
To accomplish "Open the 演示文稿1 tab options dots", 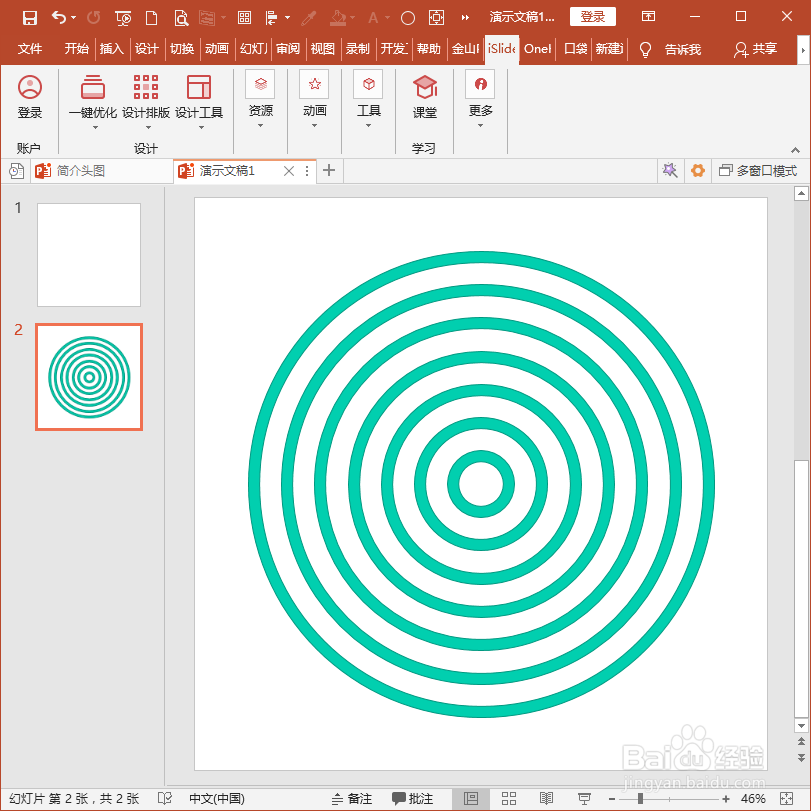I will (307, 171).
